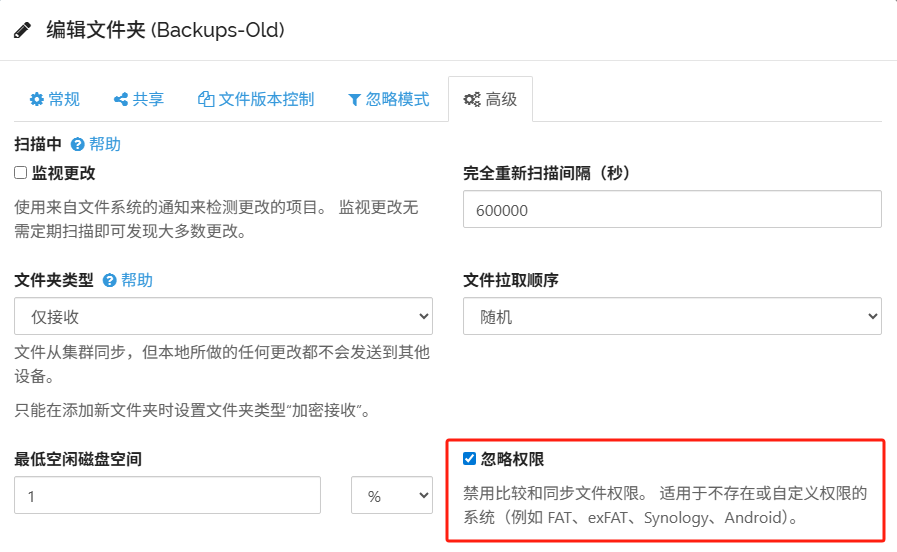Screen dimensions: 897x552
Task: Switch to the 忽略模式 tab
Action: (x=388, y=99)
